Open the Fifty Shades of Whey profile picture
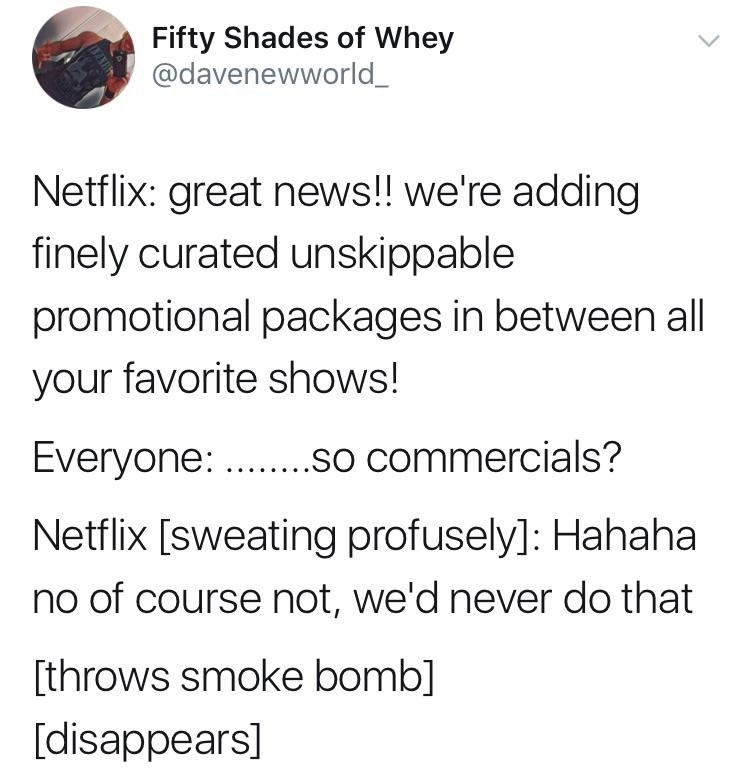750x780 pixels. point(84,57)
